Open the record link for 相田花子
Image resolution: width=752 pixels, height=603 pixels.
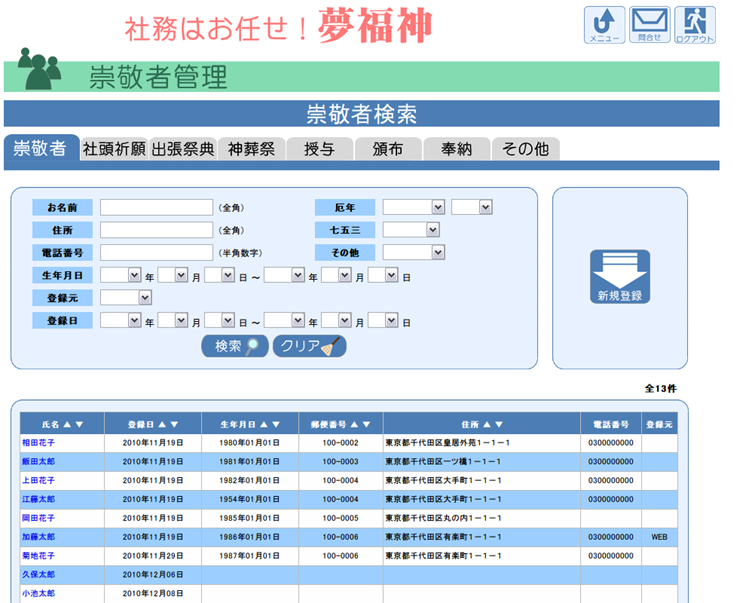(x=38, y=442)
